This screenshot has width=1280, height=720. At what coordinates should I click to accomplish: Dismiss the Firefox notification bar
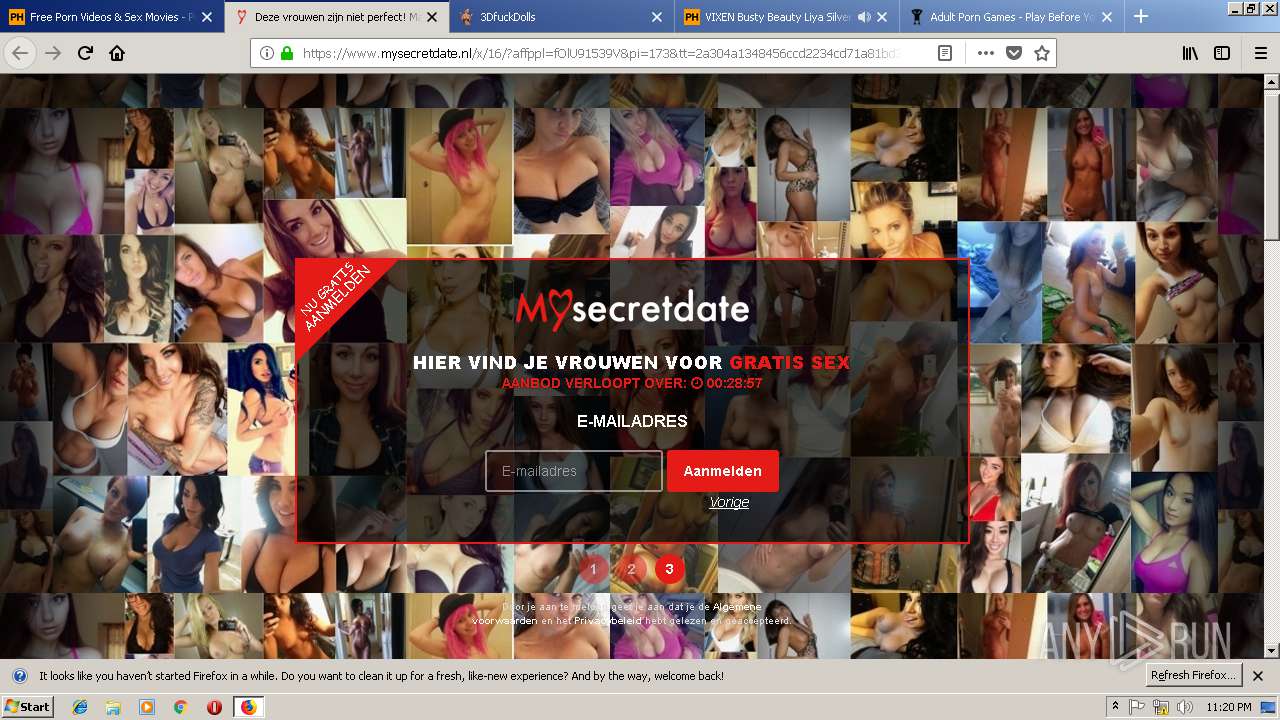1258,675
